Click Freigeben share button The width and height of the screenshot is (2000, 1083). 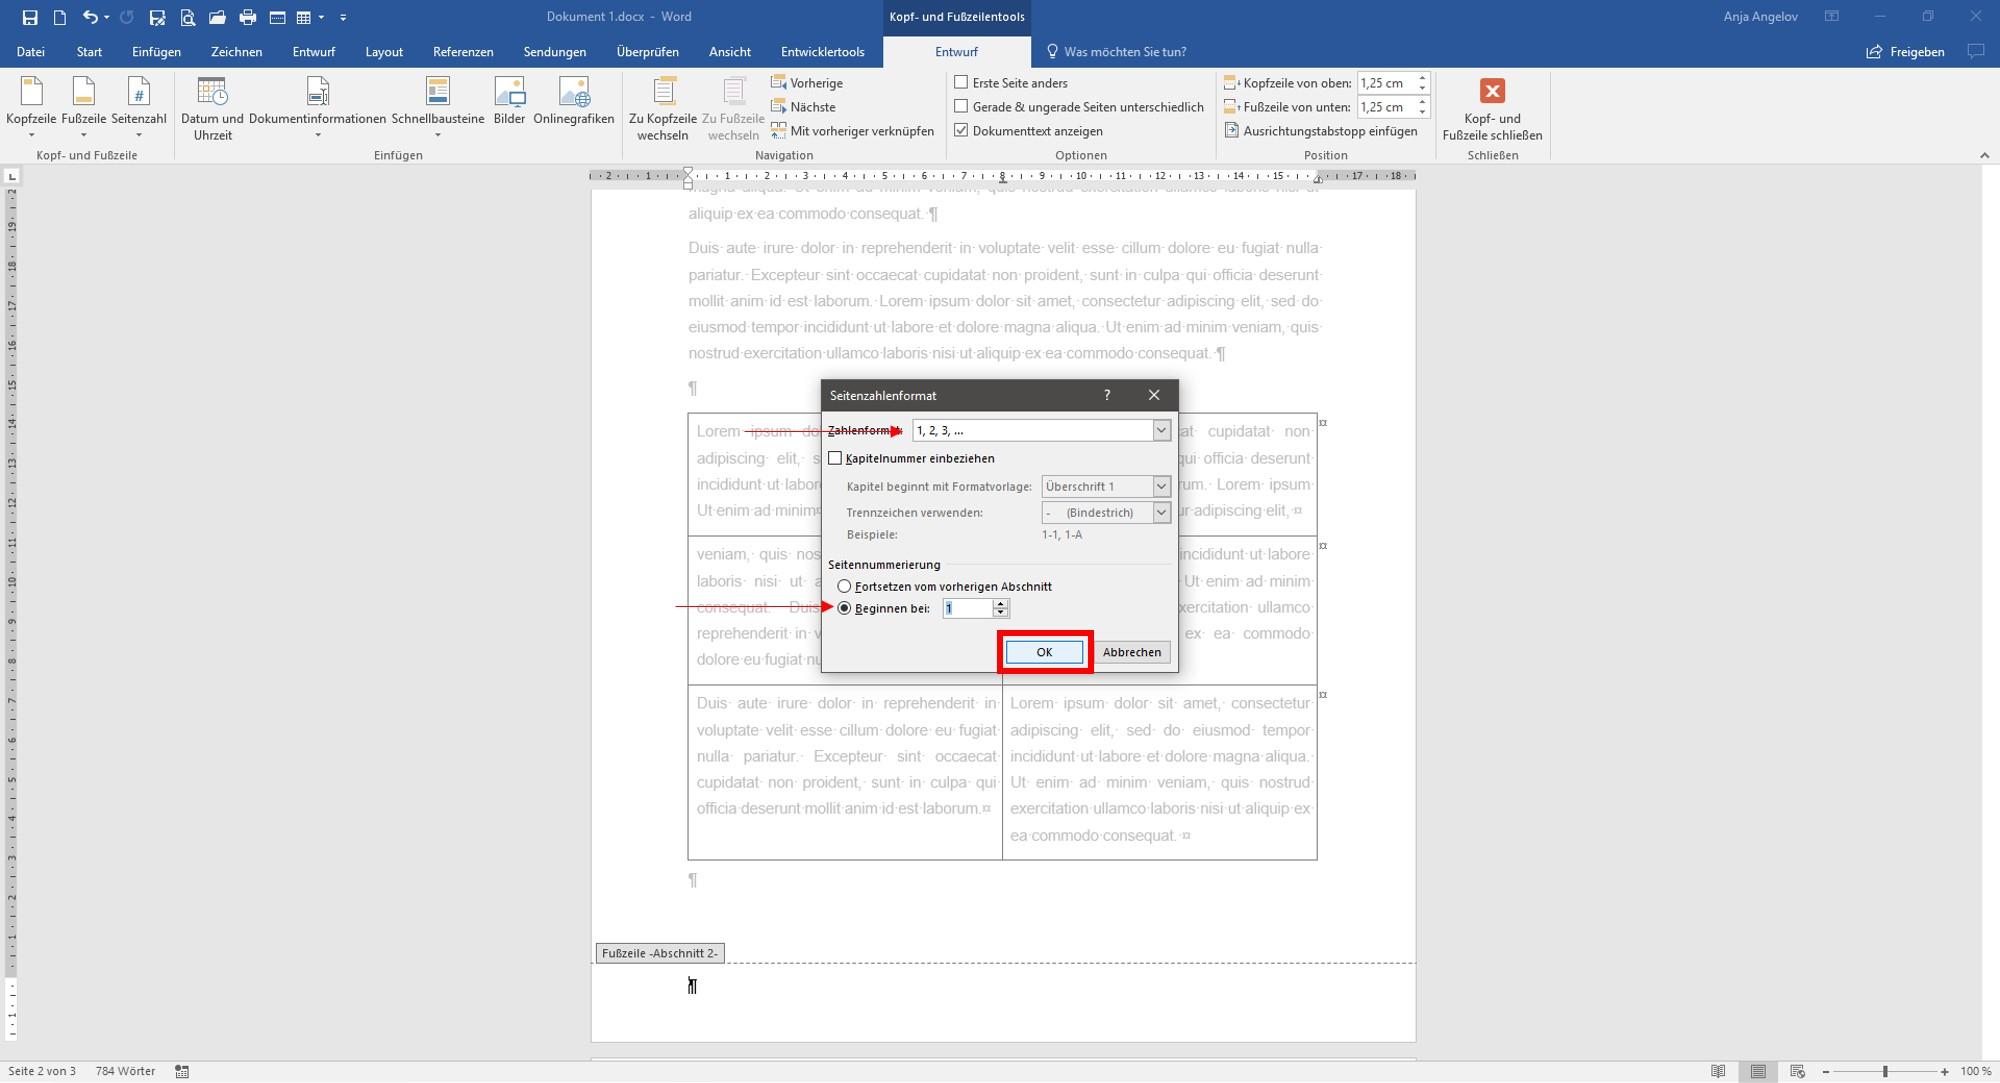pos(1905,52)
